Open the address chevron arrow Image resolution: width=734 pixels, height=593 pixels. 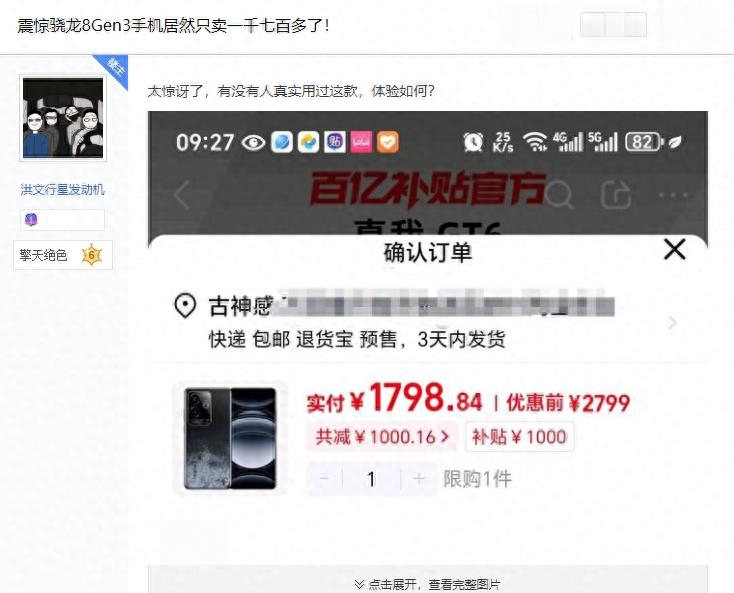pyautogui.click(x=672, y=322)
